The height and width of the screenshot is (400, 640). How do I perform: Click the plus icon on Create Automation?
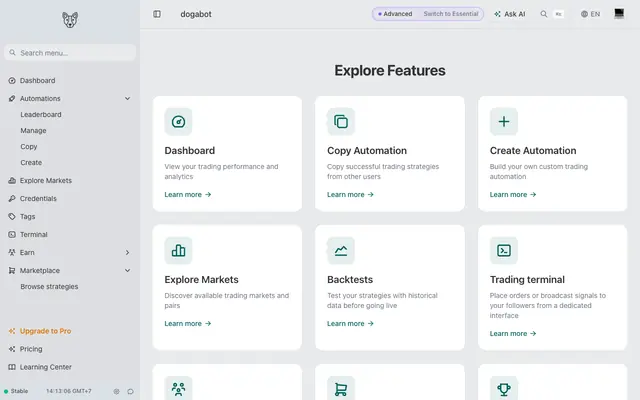pyautogui.click(x=504, y=122)
